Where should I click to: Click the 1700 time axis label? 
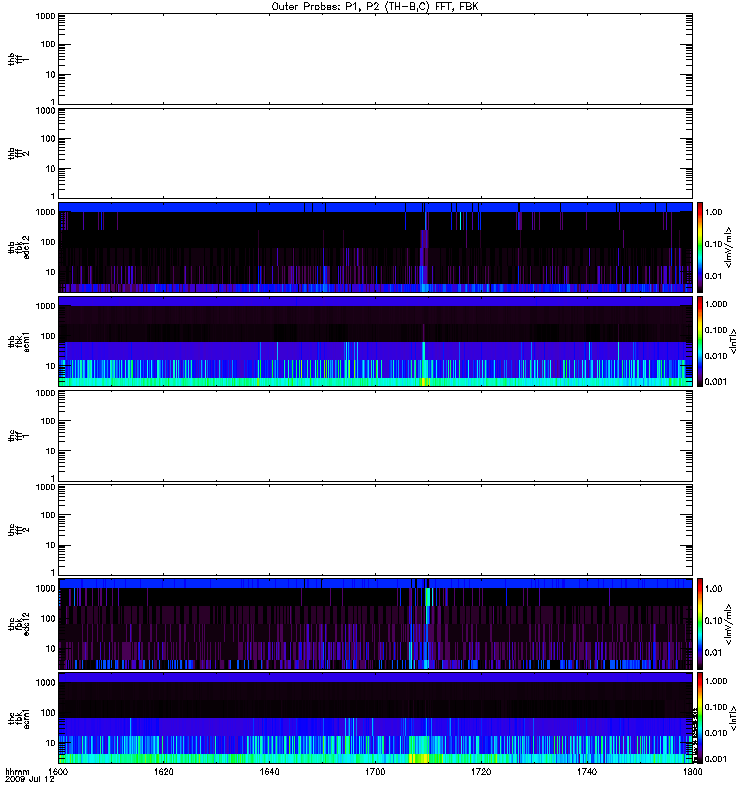click(375, 771)
